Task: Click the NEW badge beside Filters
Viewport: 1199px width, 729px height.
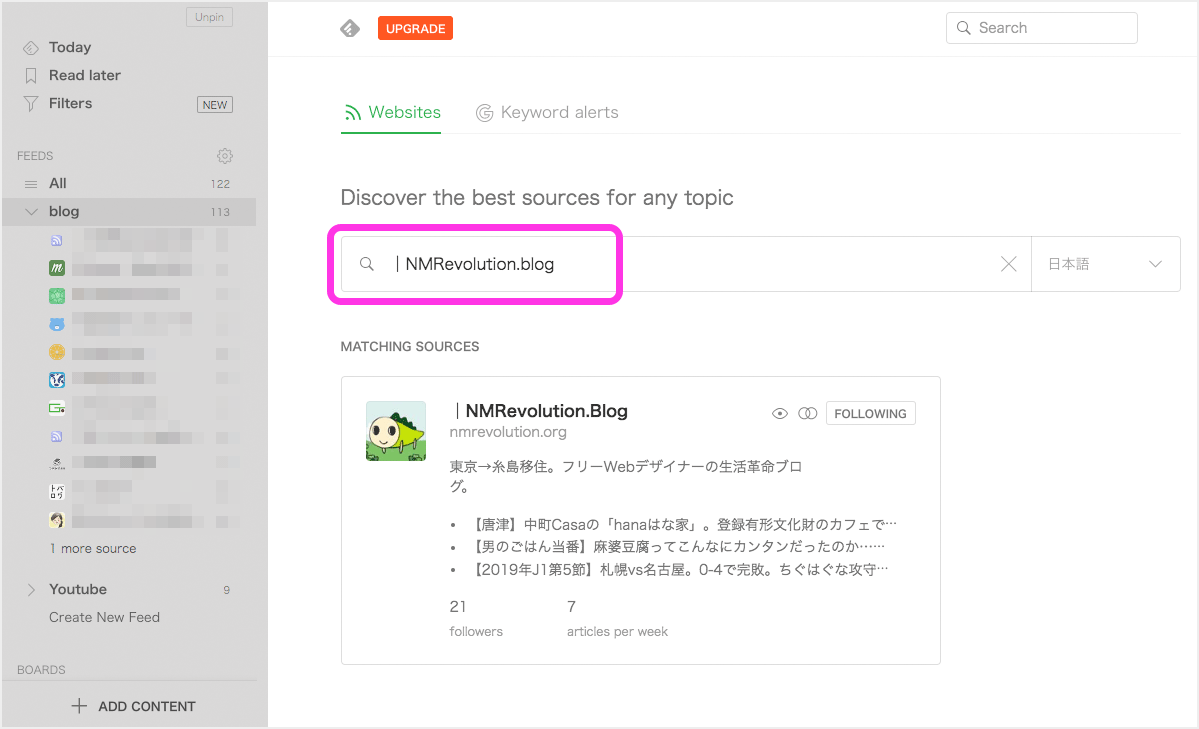Action: click(215, 105)
